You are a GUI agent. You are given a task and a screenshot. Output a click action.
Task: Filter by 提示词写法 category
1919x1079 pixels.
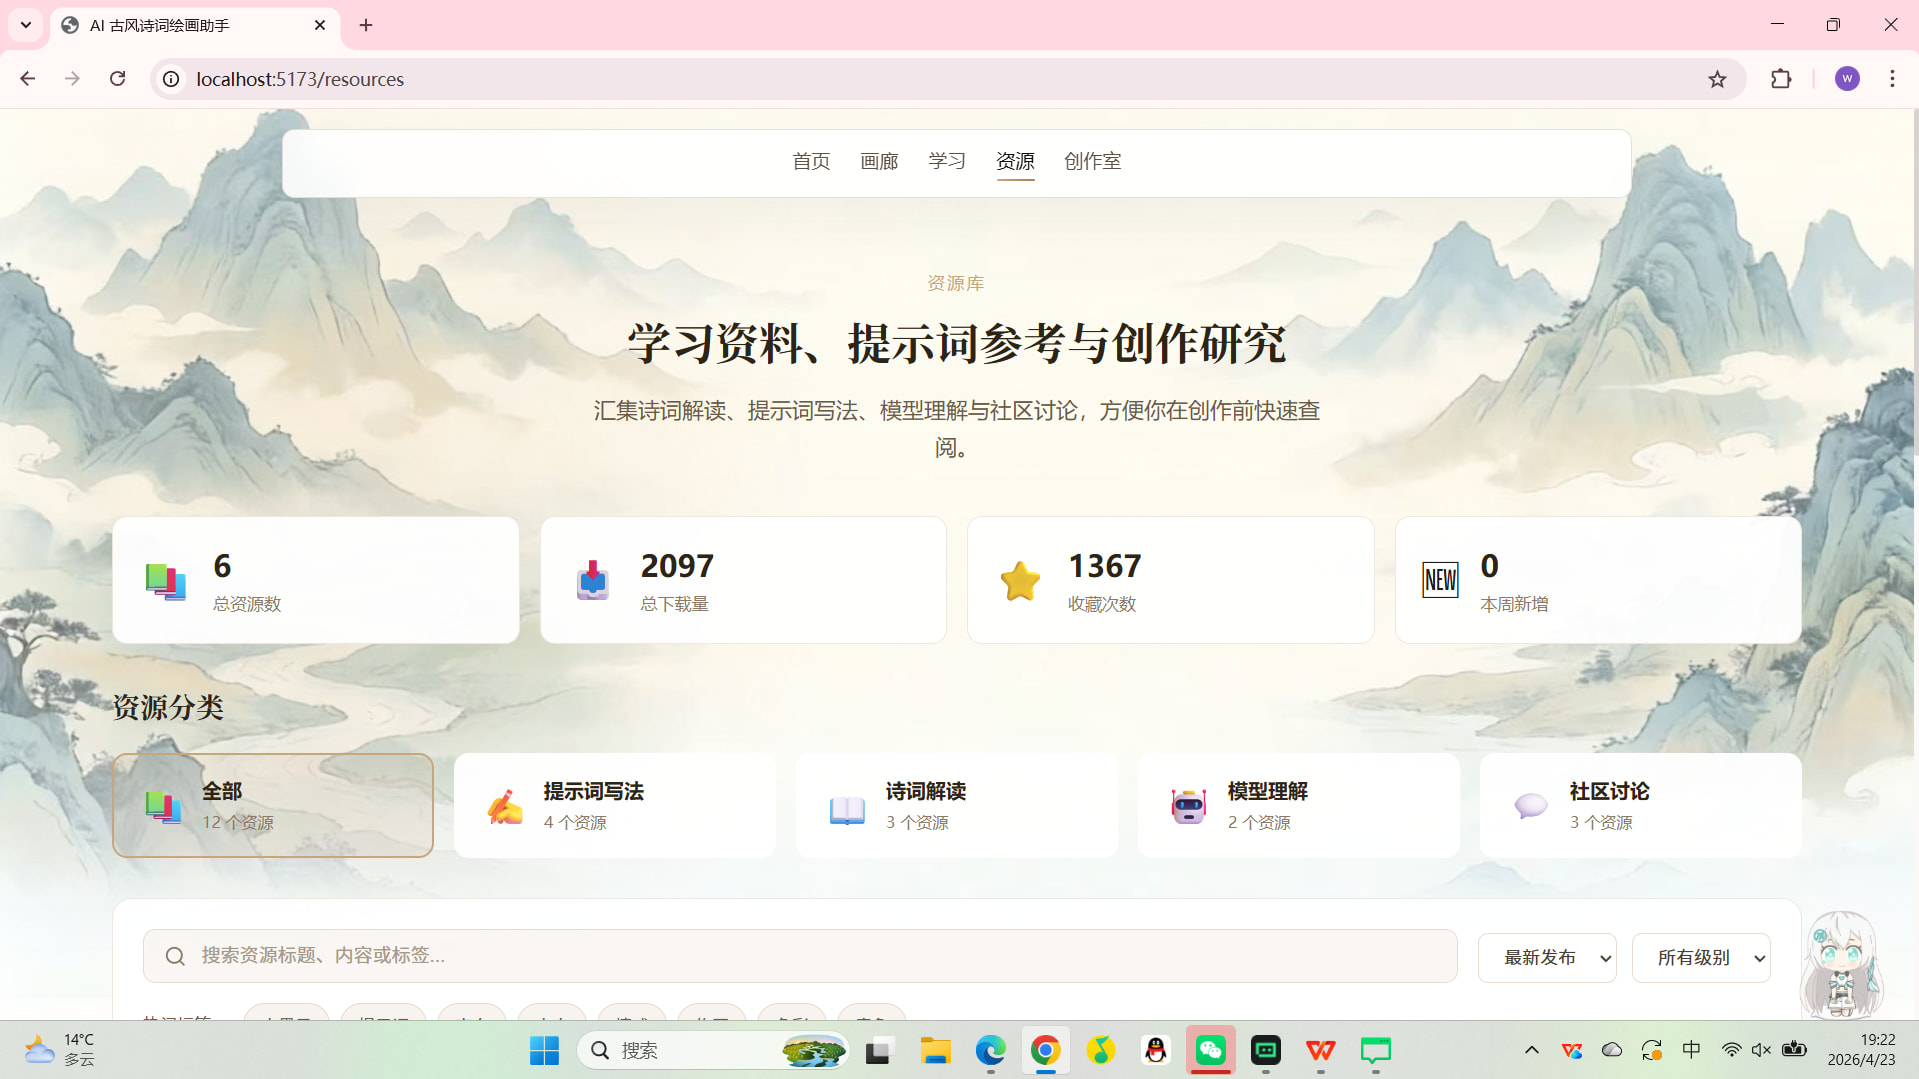(x=615, y=805)
